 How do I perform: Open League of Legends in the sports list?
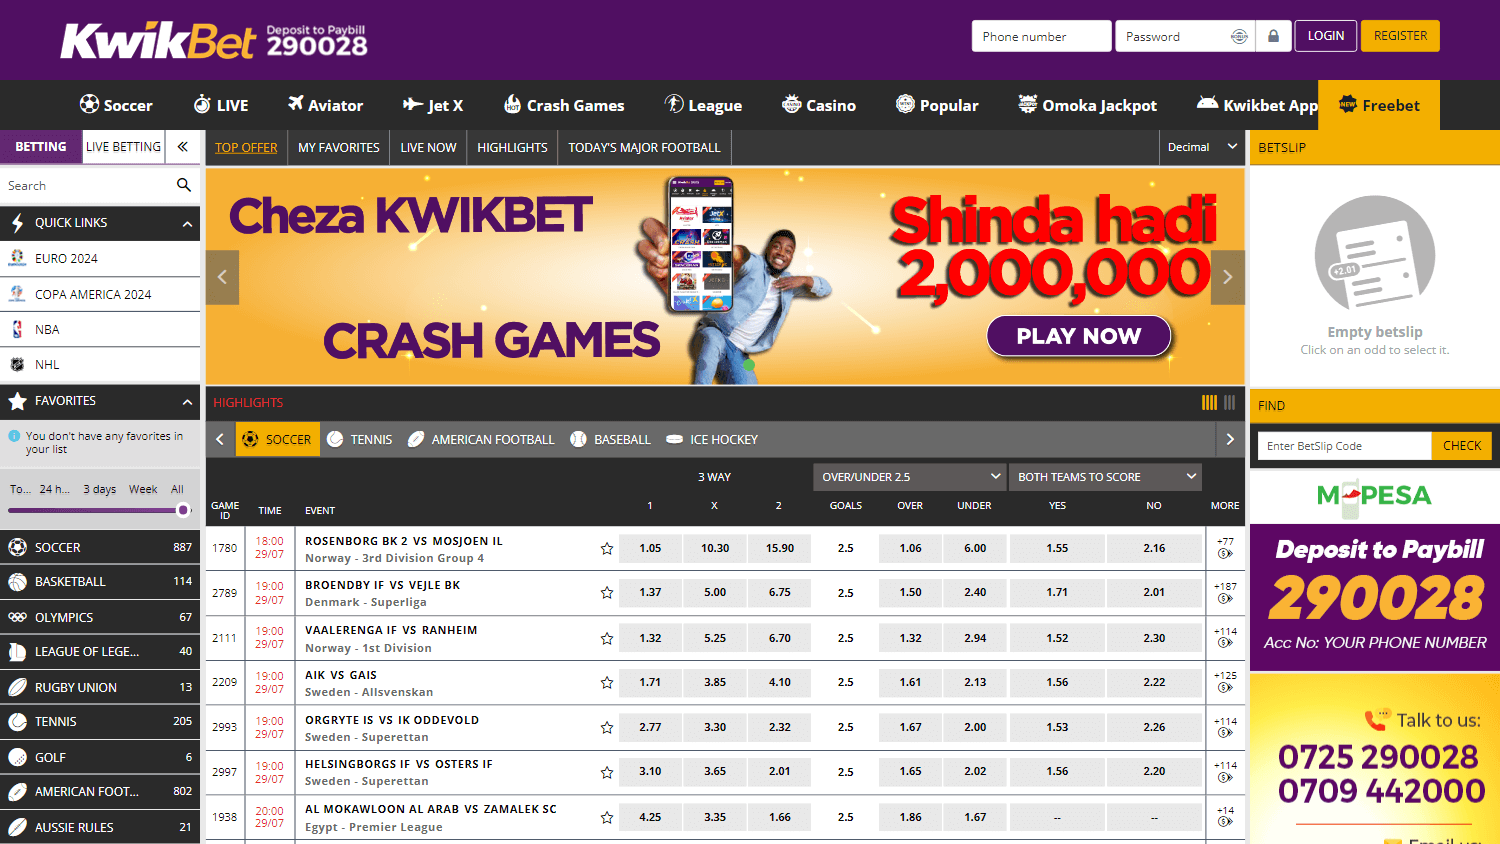point(100,651)
